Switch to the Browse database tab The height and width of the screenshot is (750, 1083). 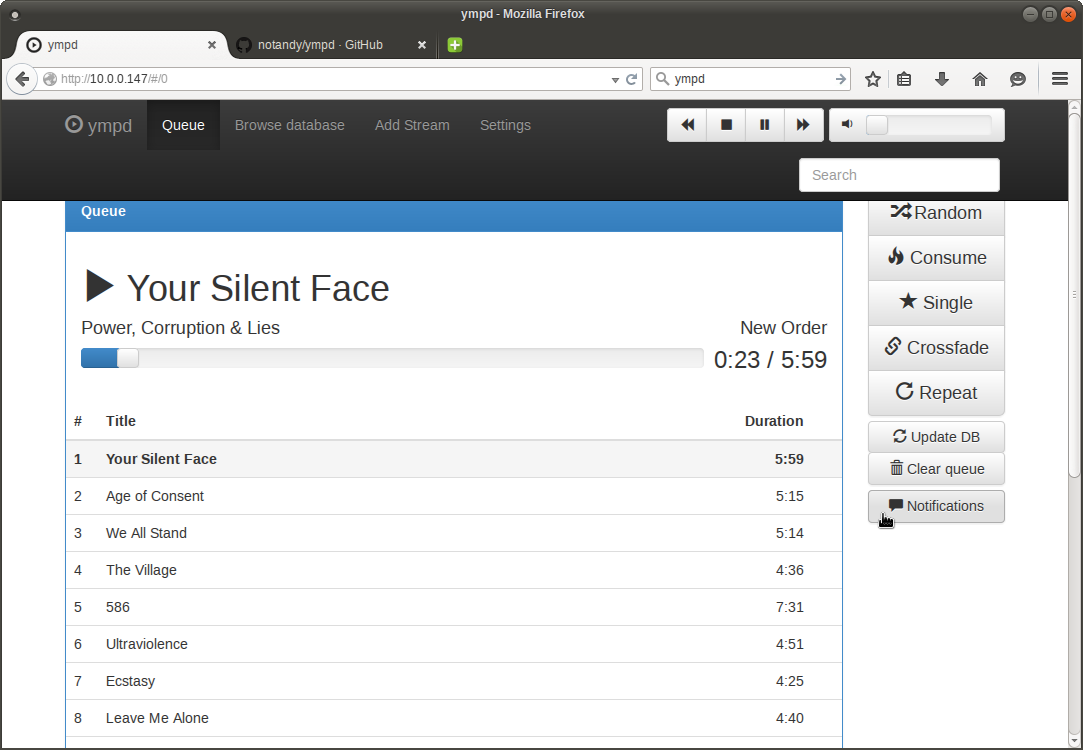tap(289, 124)
